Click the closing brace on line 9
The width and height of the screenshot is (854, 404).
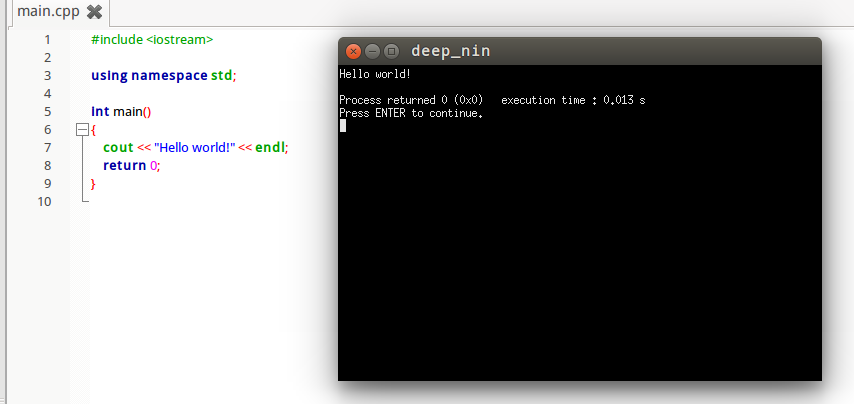(93, 184)
